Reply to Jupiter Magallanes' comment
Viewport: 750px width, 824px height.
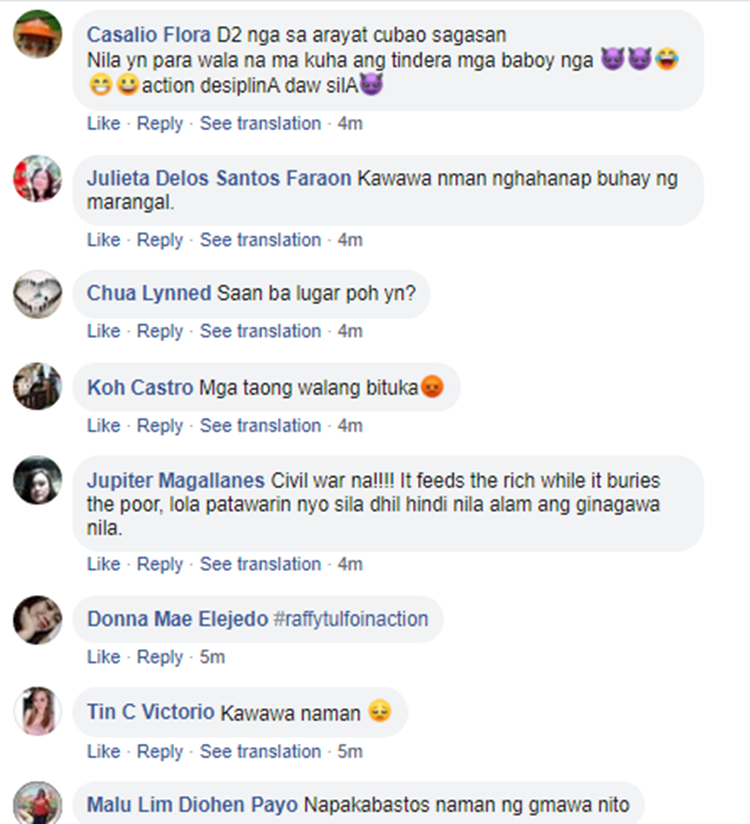pyautogui.click(x=160, y=564)
